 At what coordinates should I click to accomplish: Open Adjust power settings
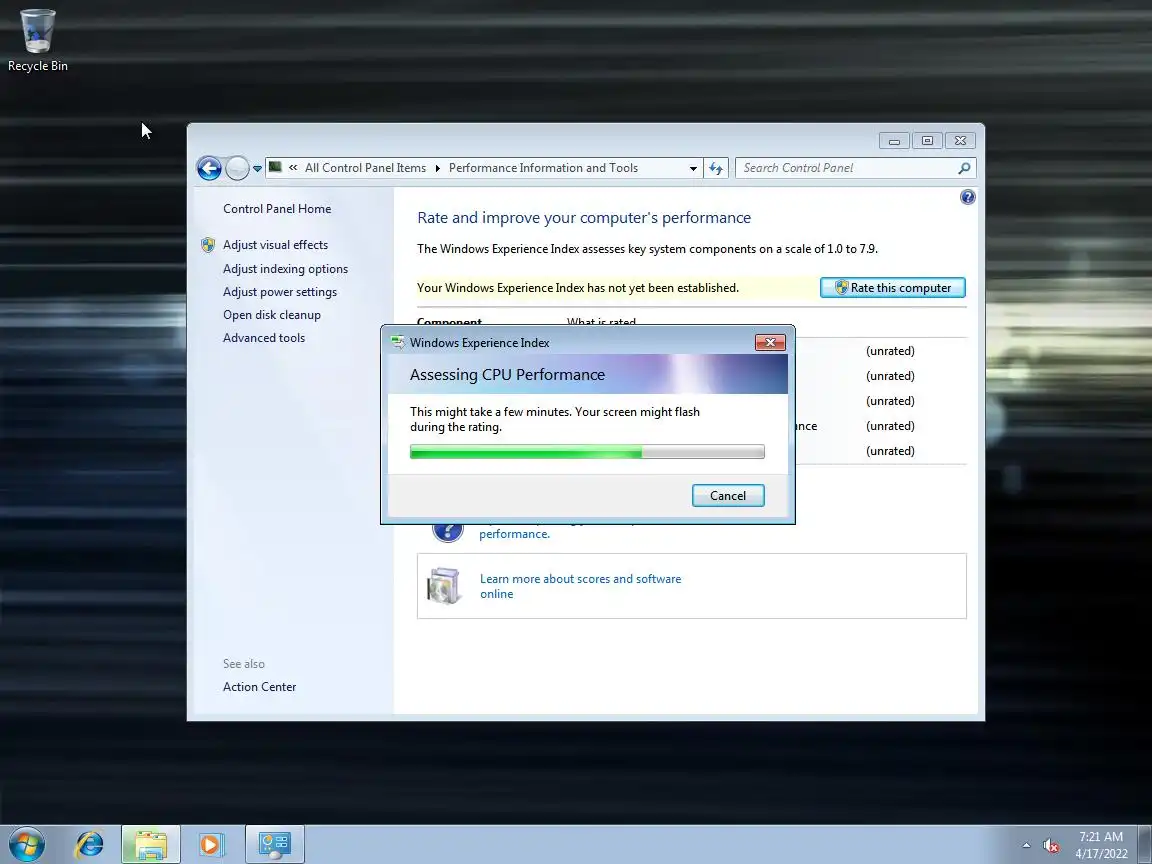280,292
